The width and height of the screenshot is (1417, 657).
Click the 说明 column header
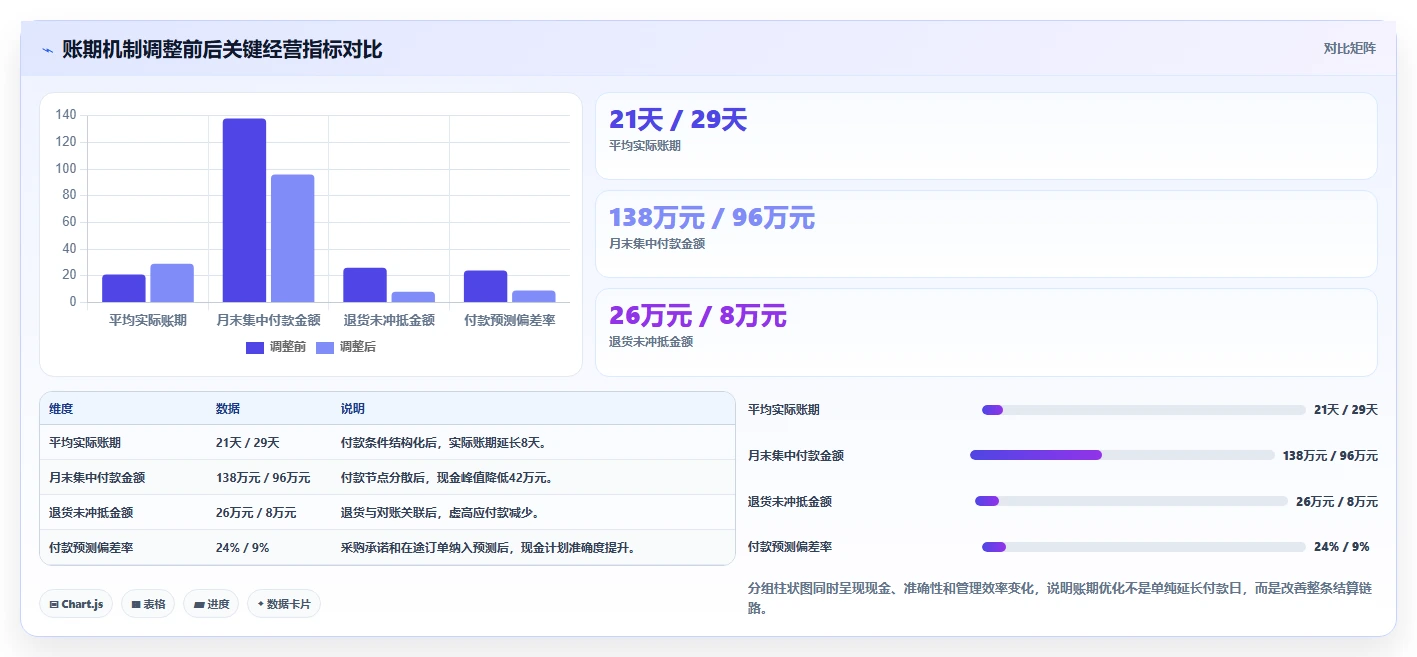[353, 409]
